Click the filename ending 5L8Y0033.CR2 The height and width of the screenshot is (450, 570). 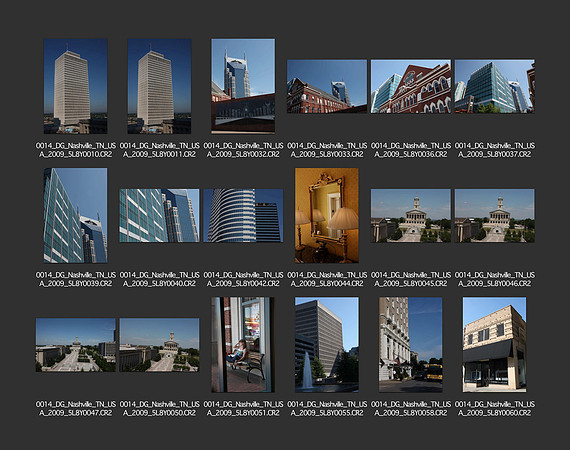(x=327, y=150)
